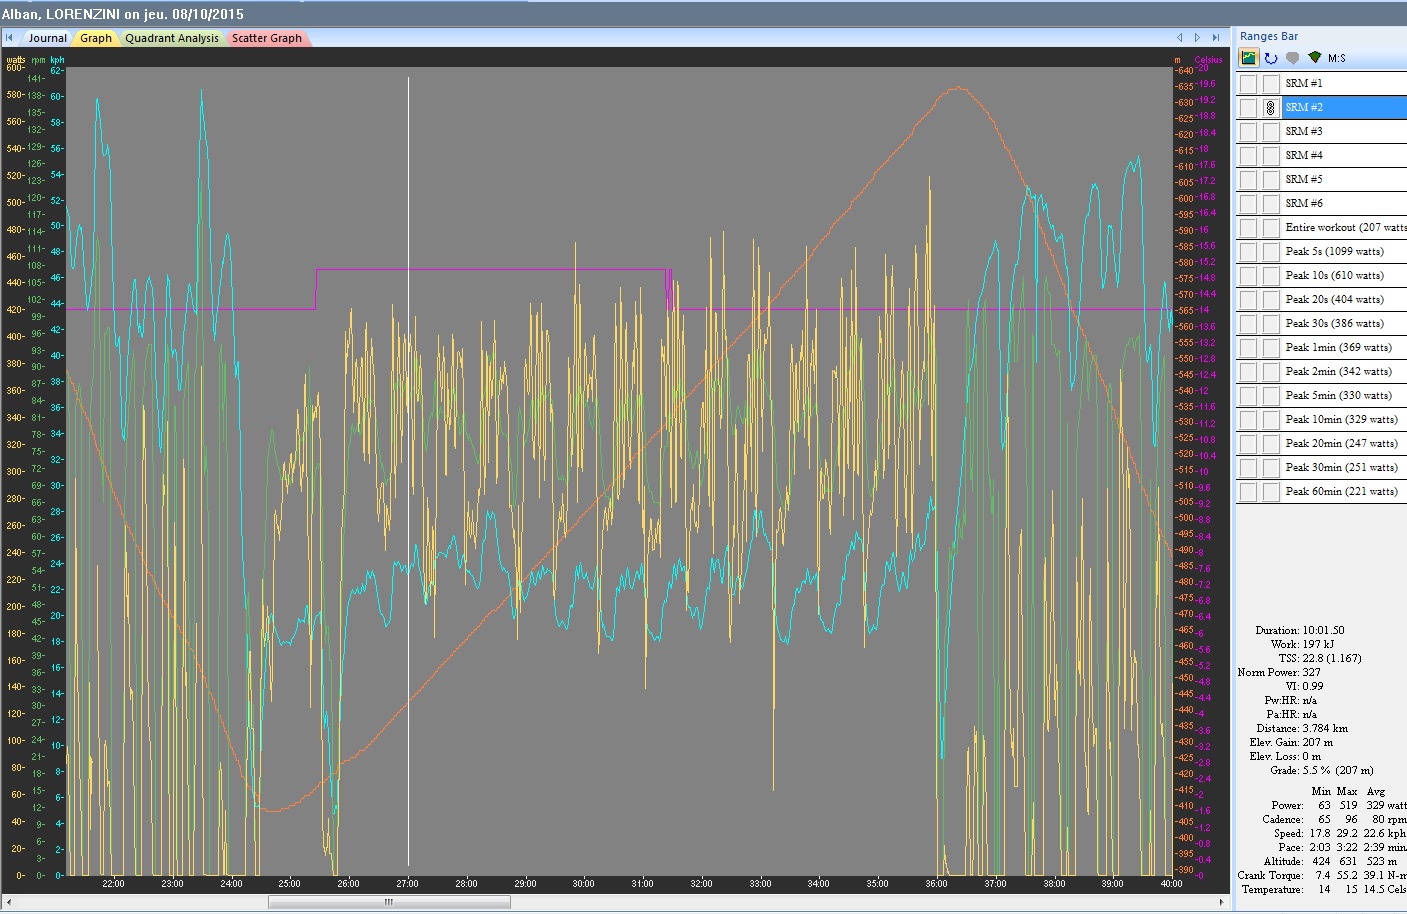Click the gray shield icon in Ranges Bar
The image size is (1407, 914).
point(1293,58)
